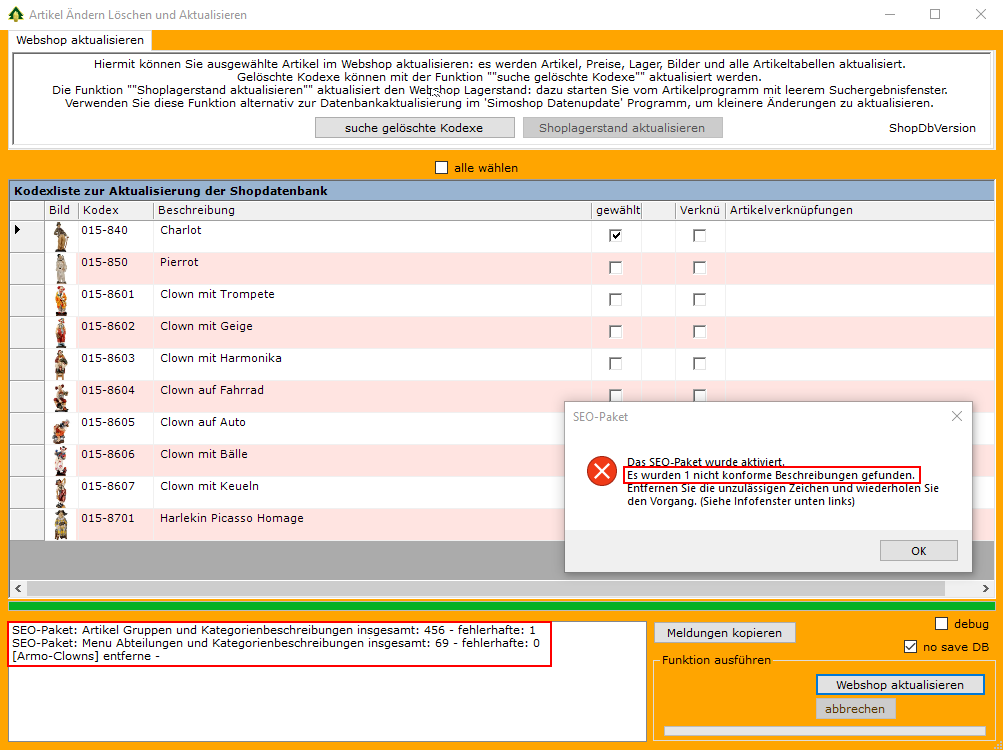This screenshot has height=750, width=1003.
Task: Click the red error icon in dialog
Action: (601, 471)
